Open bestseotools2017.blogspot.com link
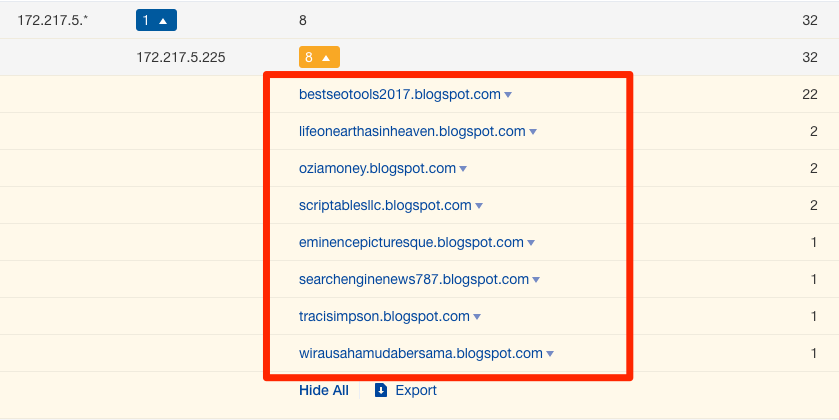Viewport: 839px width, 420px height. (x=400, y=95)
